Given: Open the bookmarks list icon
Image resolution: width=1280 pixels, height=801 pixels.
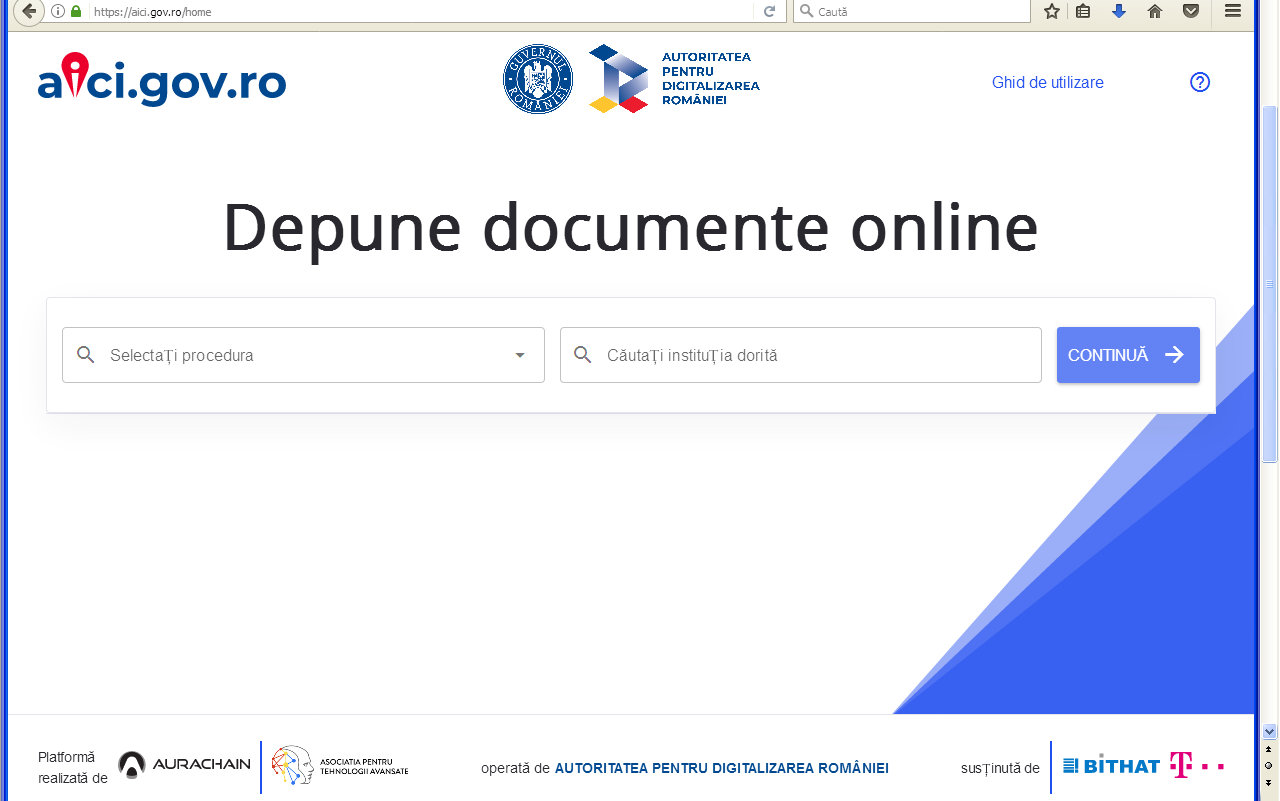Looking at the screenshot, I should tap(1083, 12).
